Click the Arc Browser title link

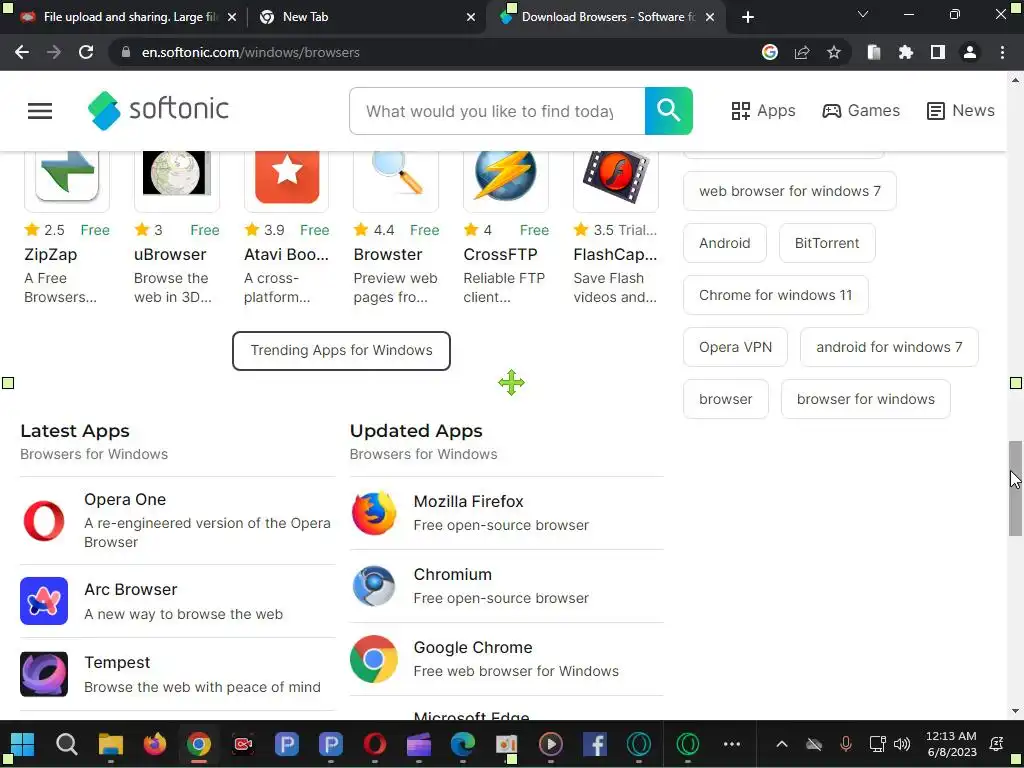click(x=131, y=589)
